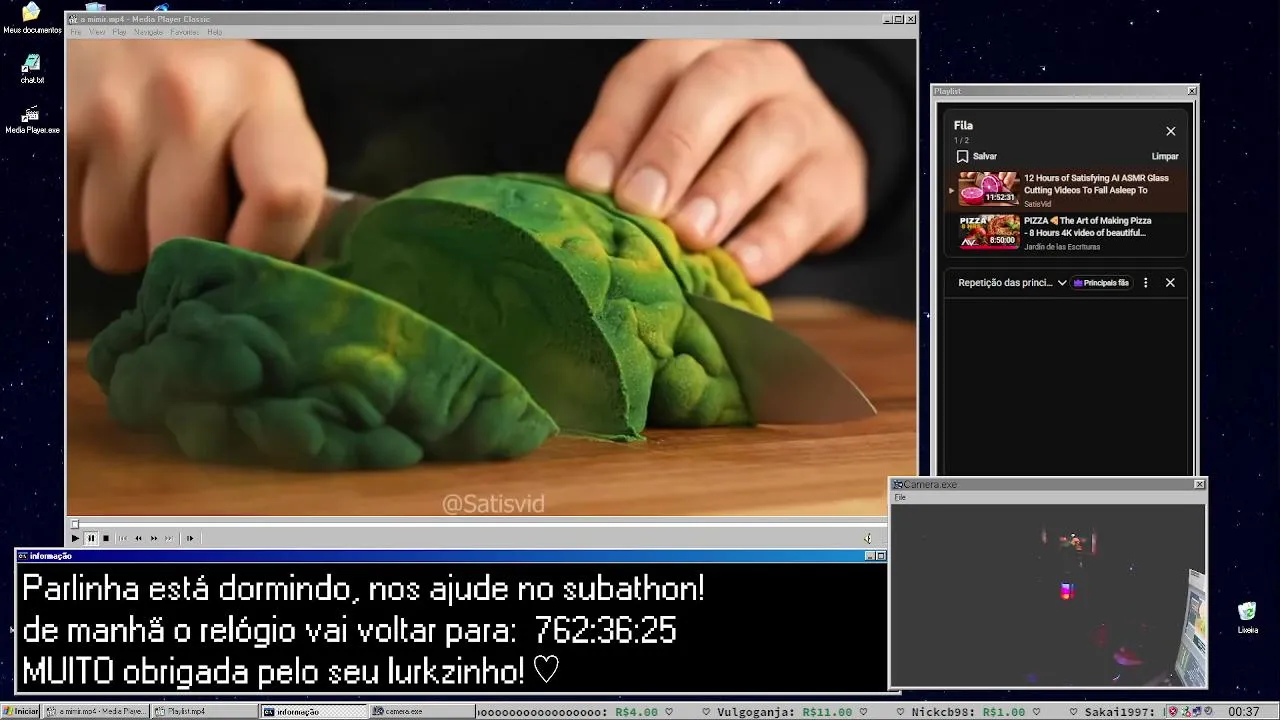Close the Playlist window
The image size is (1280, 720).
[1191, 91]
